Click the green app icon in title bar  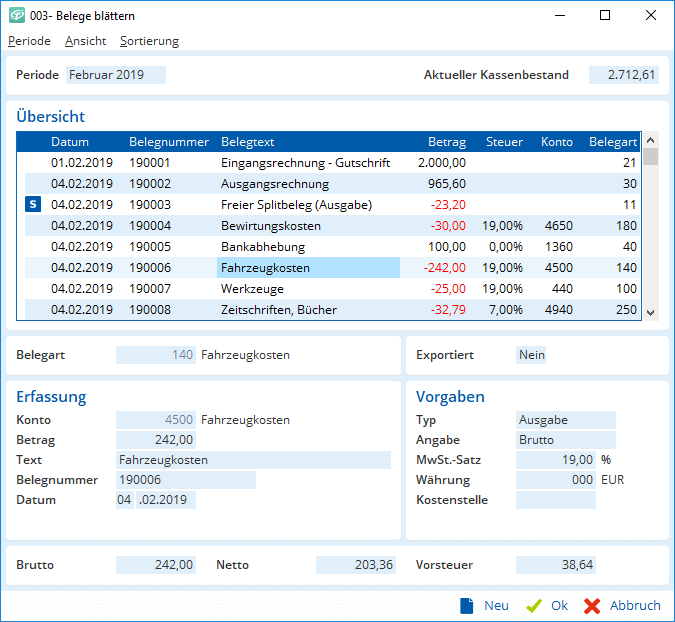[17, 16]
